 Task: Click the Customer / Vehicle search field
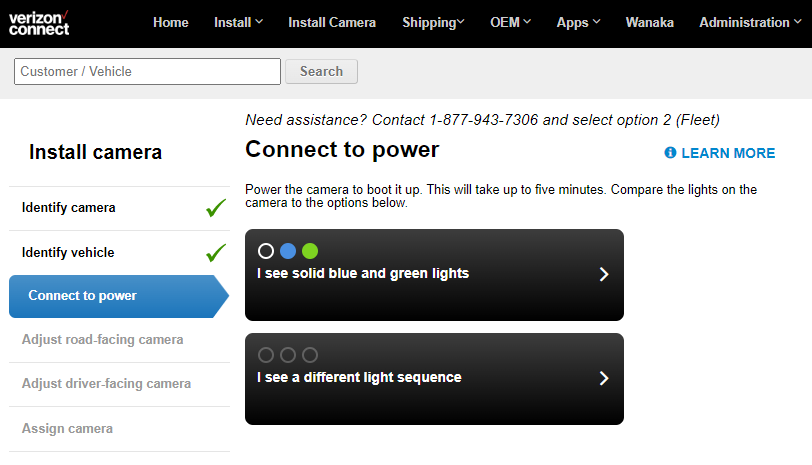(147, 71)
